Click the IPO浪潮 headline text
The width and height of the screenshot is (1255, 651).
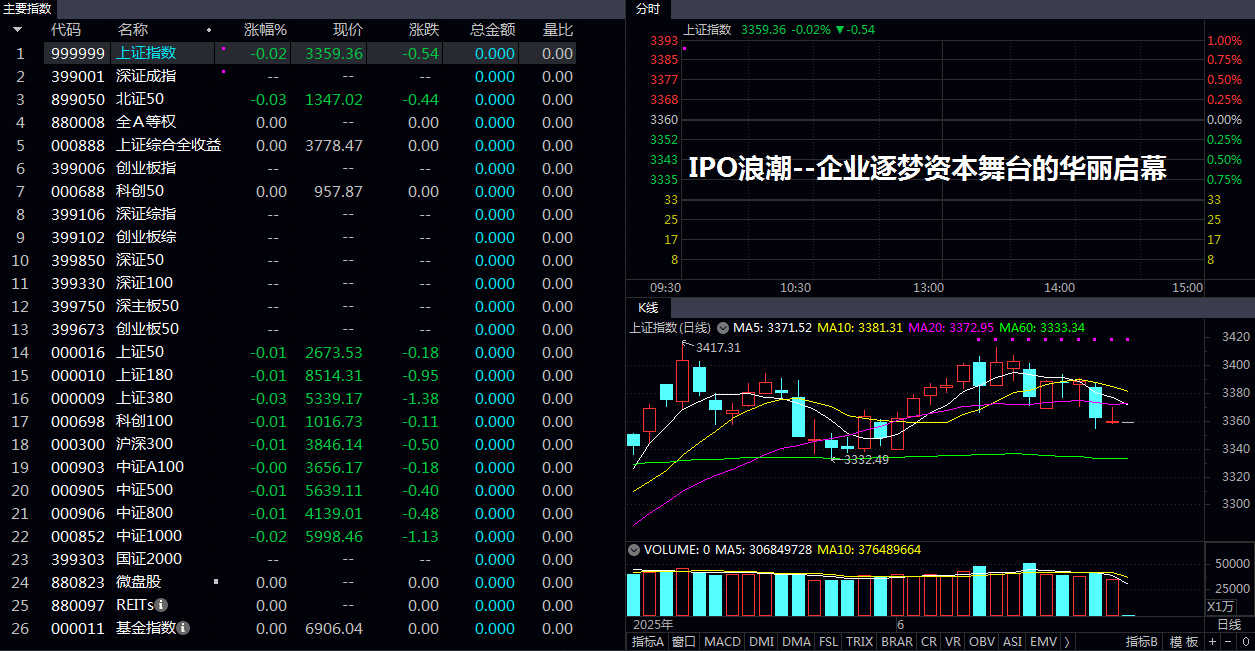pyautogui.click(x=927, y=167)
